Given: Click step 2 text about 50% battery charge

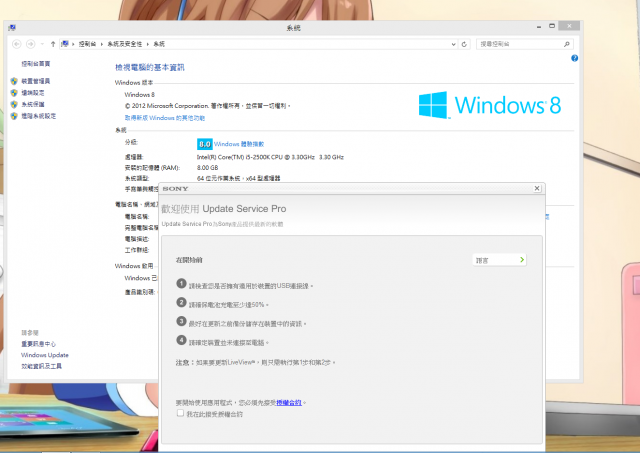Looking at the screenshot, I should pos(229,305).
